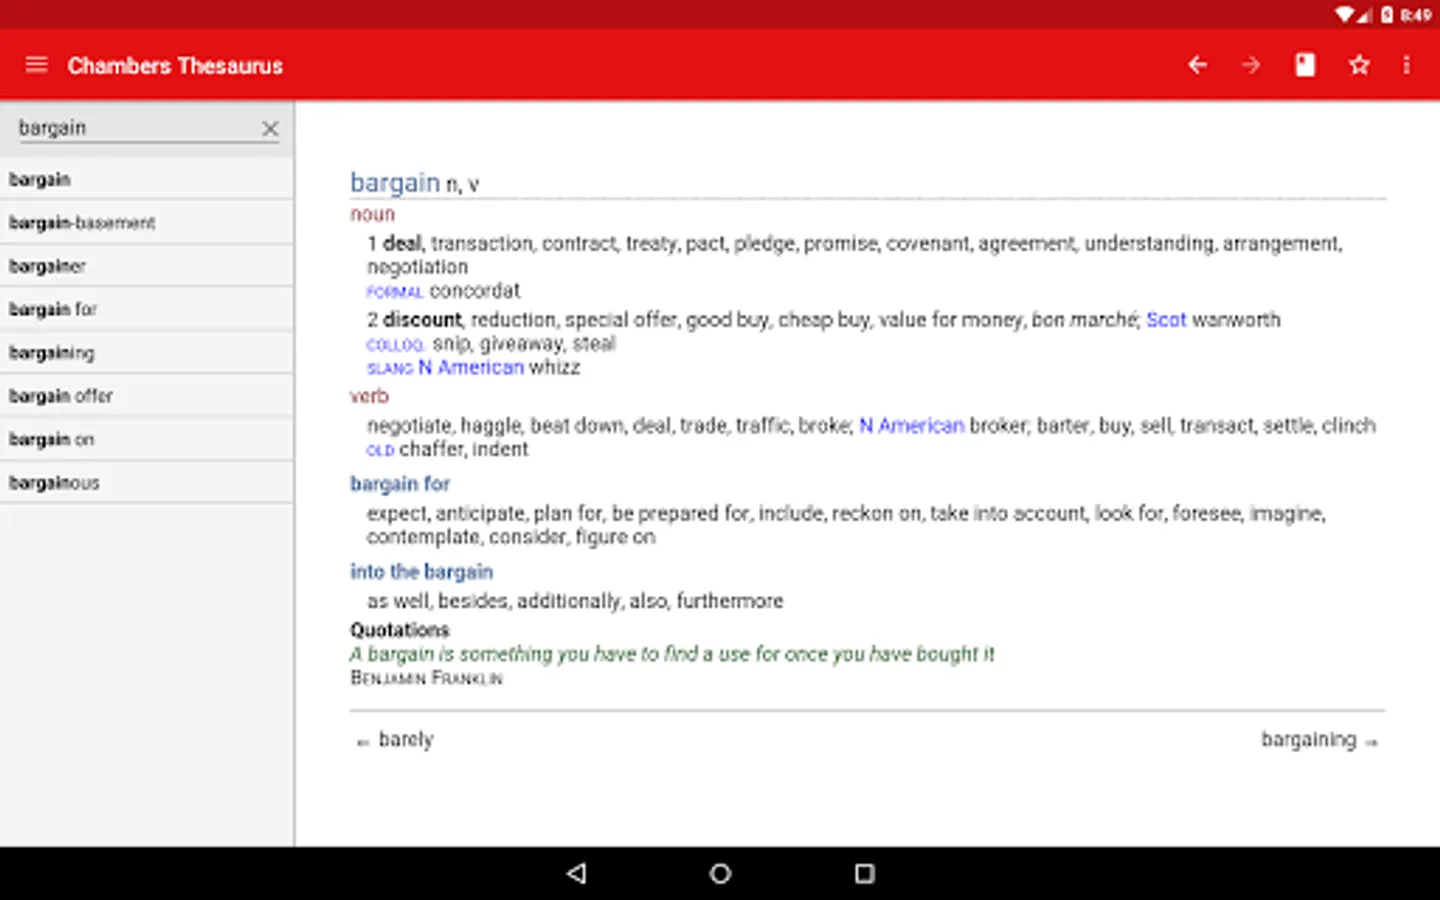Tap the battery icon in status bar
The width and height of the screenshot is (1440, 900).
tap(1387, 14)
